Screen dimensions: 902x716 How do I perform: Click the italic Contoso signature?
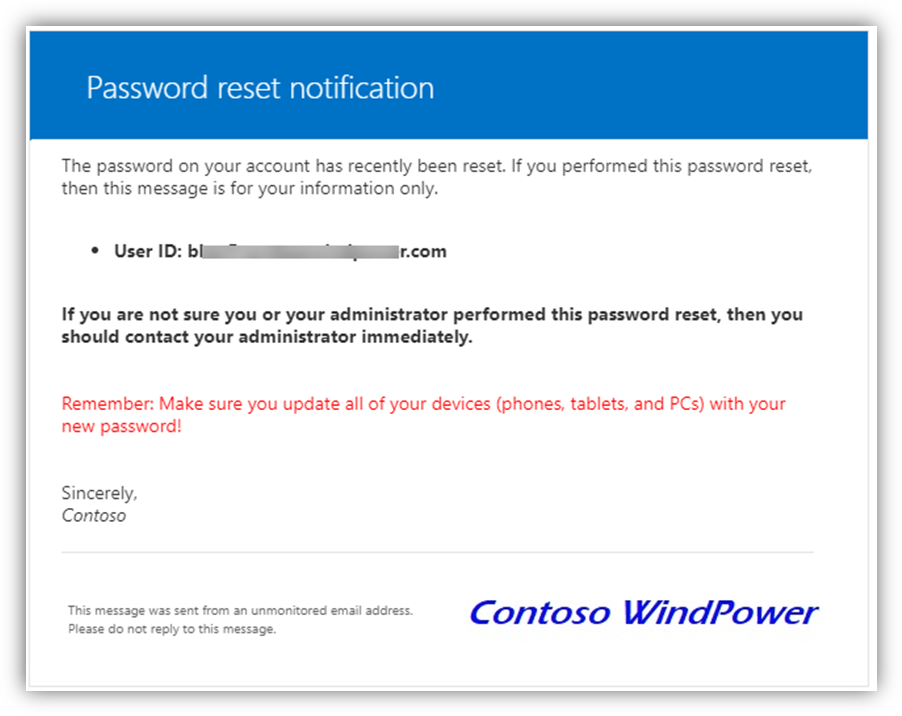[x=94, y=515]
